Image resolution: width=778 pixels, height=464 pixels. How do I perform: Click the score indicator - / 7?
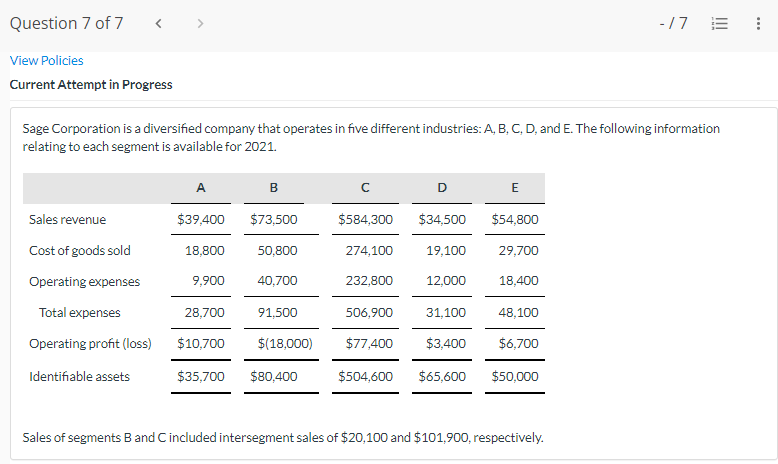[x=673, y=23]
